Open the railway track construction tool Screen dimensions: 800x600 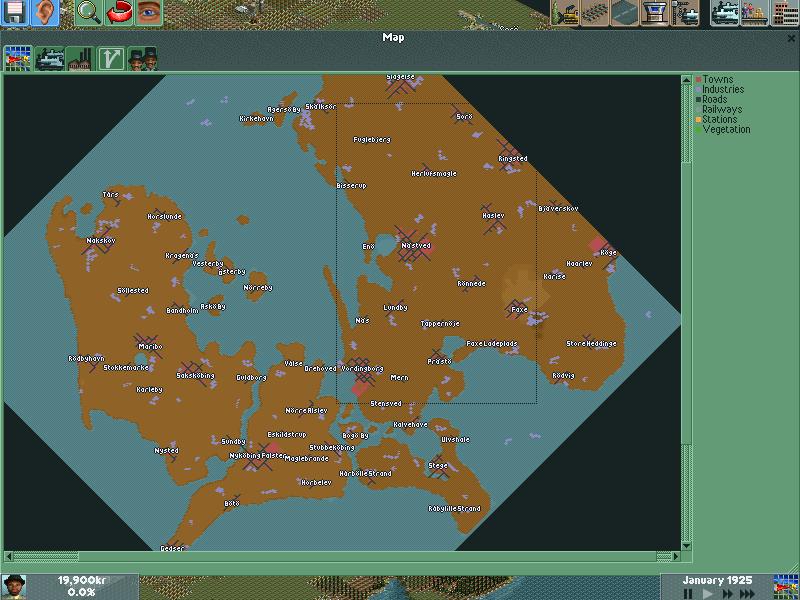[x=595, y=12]
